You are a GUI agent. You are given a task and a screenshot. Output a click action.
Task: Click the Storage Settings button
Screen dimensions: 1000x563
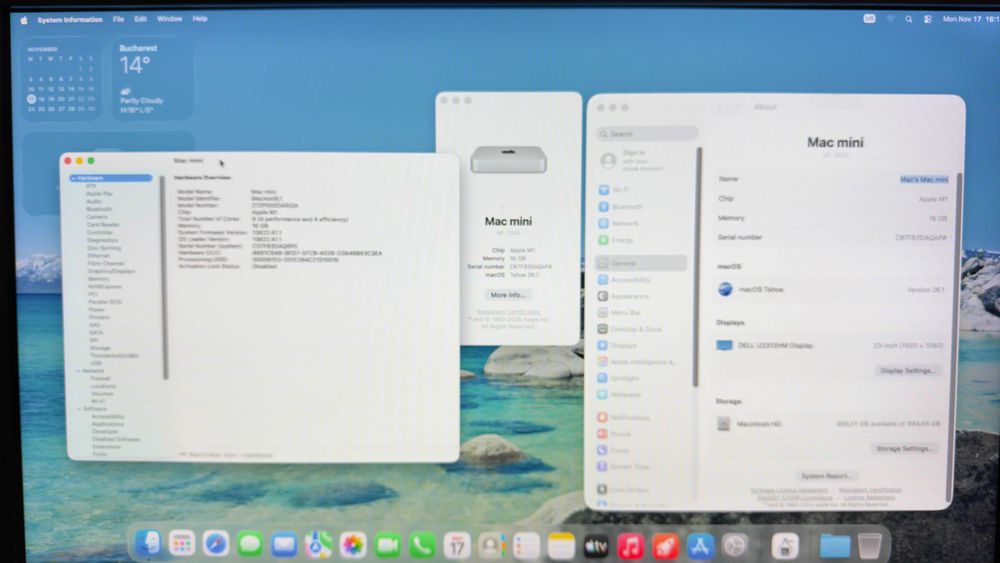pos(904,448)
